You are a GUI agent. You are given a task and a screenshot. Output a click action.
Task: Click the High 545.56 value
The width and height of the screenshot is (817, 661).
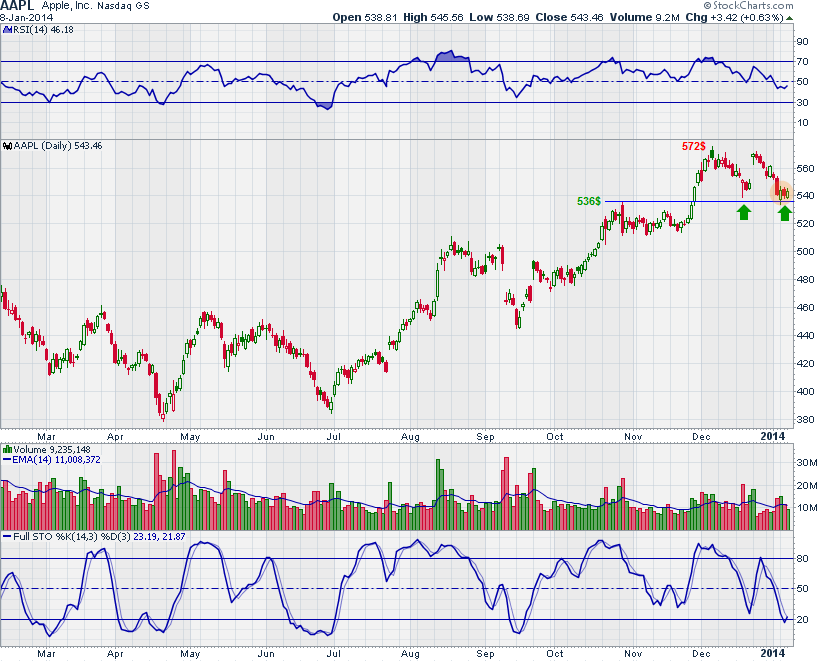click(433, 17)
